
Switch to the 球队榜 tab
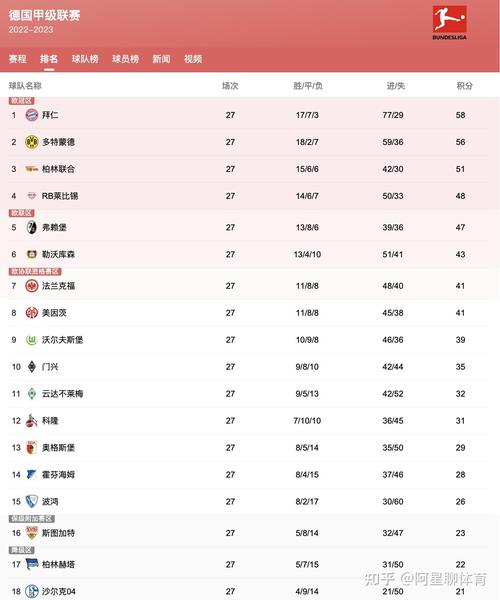point(85,59)
